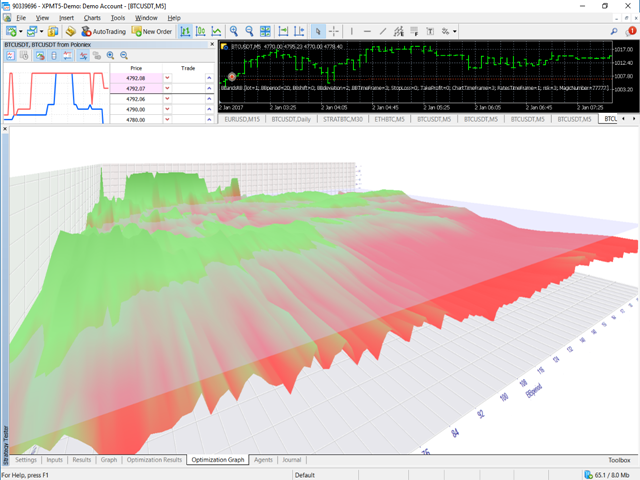Select the horizontal line drawing tool
The image size is (640, 480).
coord(367,31)
